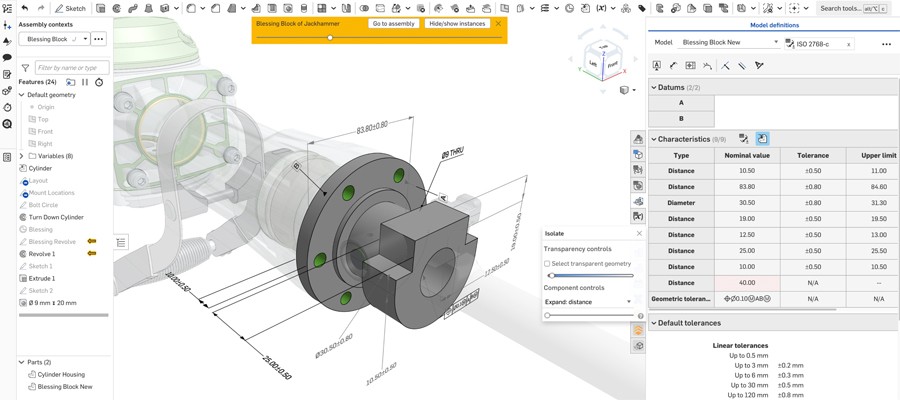Click the first annotation tool icon under Model

click(x=657, y=65)
